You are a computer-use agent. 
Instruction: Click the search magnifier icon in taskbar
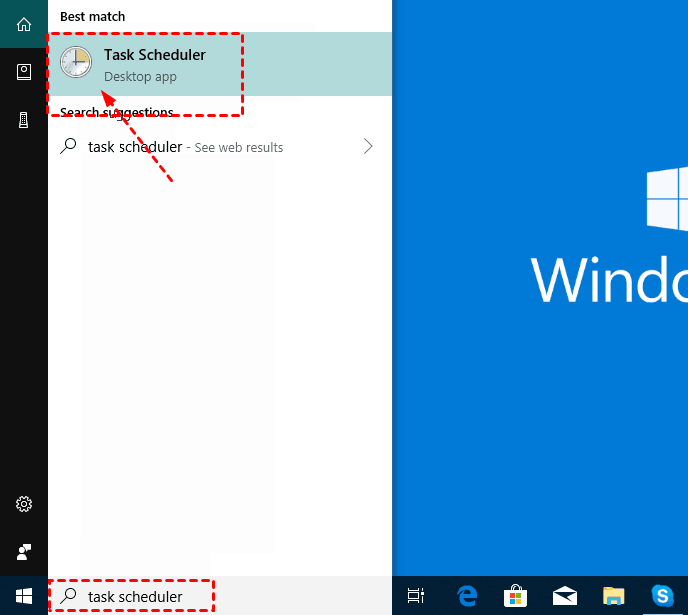point(68,596)
